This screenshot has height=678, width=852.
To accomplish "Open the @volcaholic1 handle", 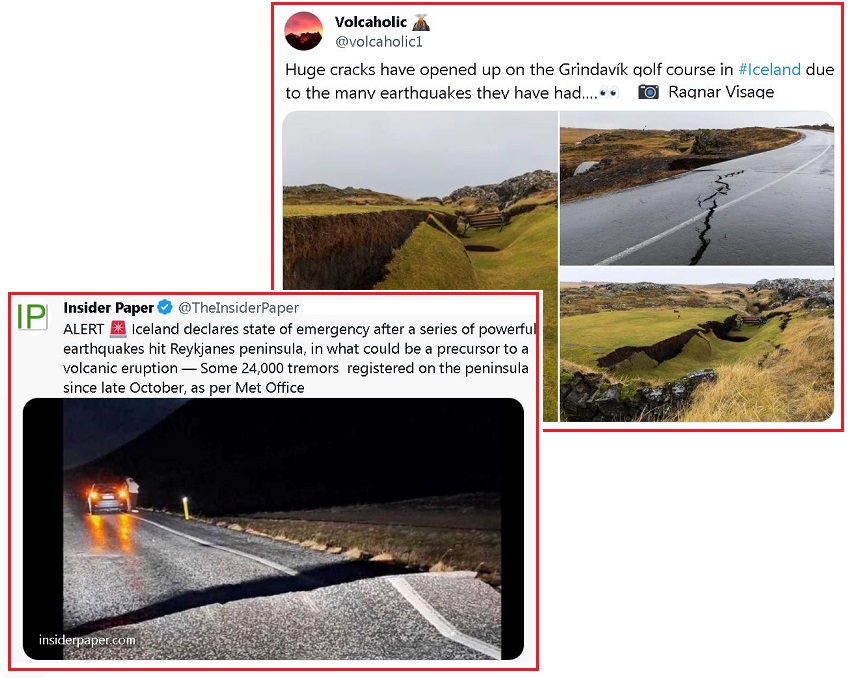I will tap(379, 42).
